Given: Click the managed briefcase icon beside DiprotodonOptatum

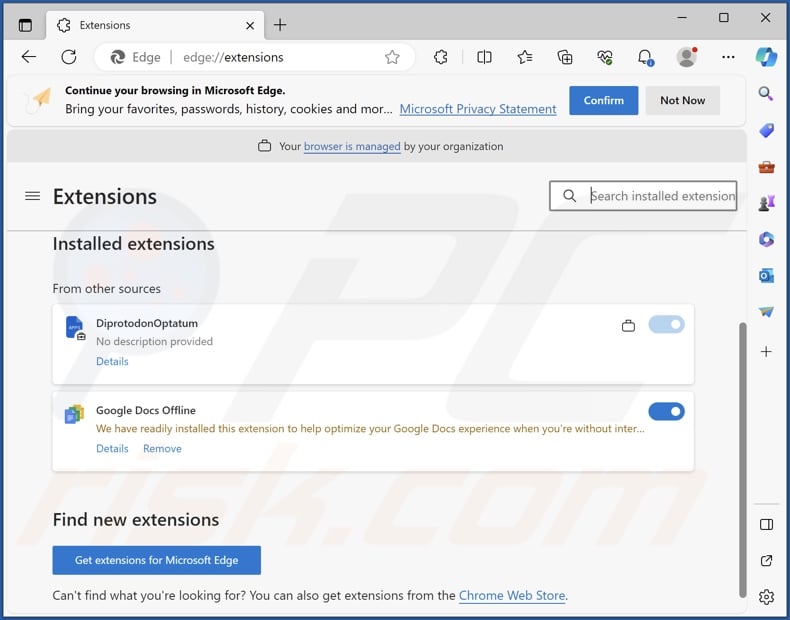Looking at the screenshot, I should (x=628, y=326).
